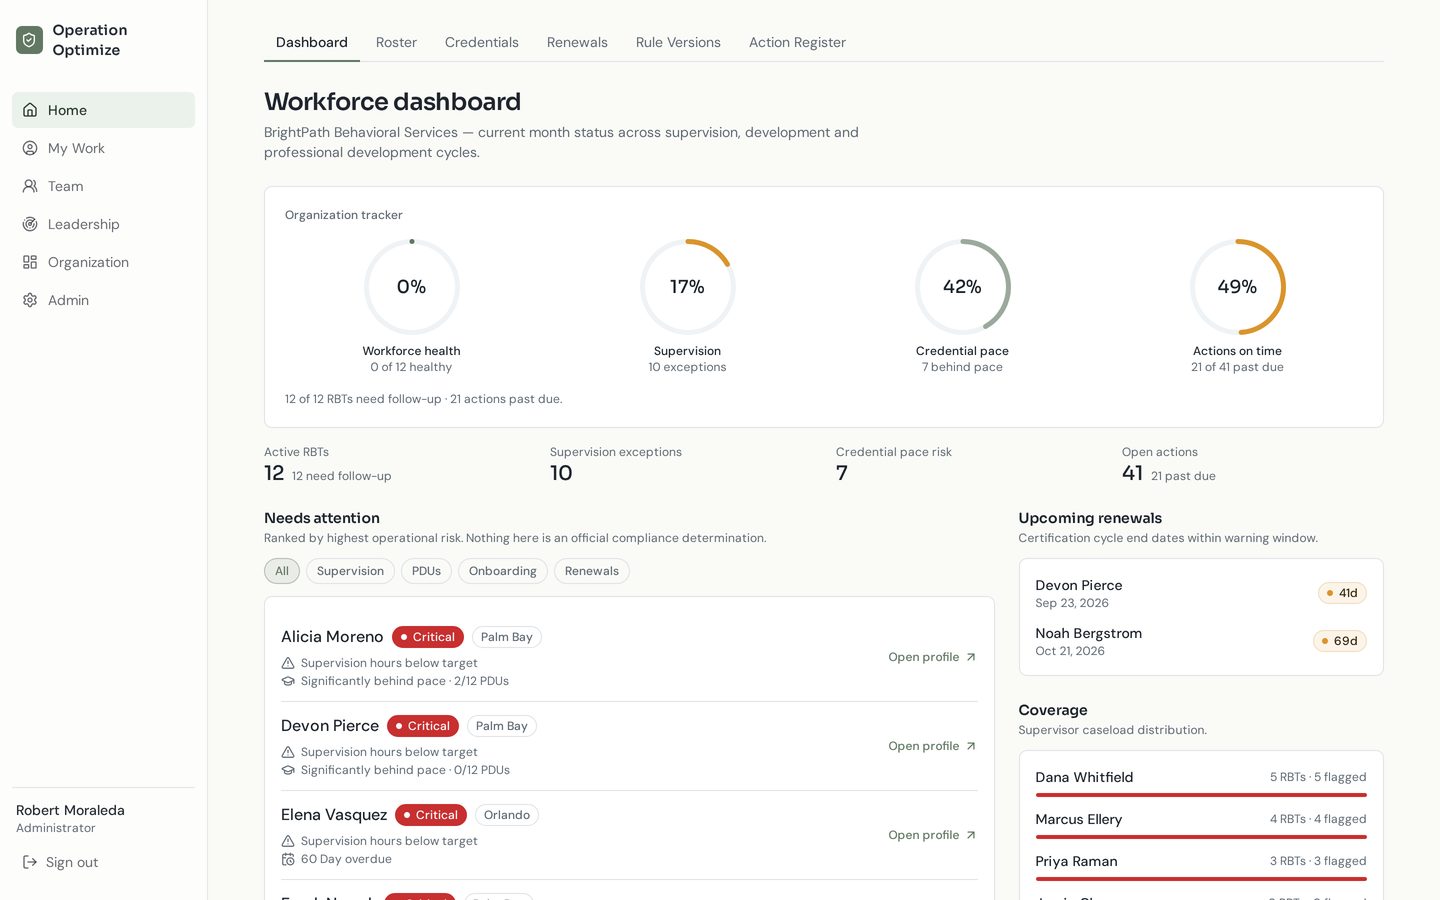The width and height of the screenshot is (1440, 900).
Task: Click the Leadership target icon
Action: tap(30, 224)
